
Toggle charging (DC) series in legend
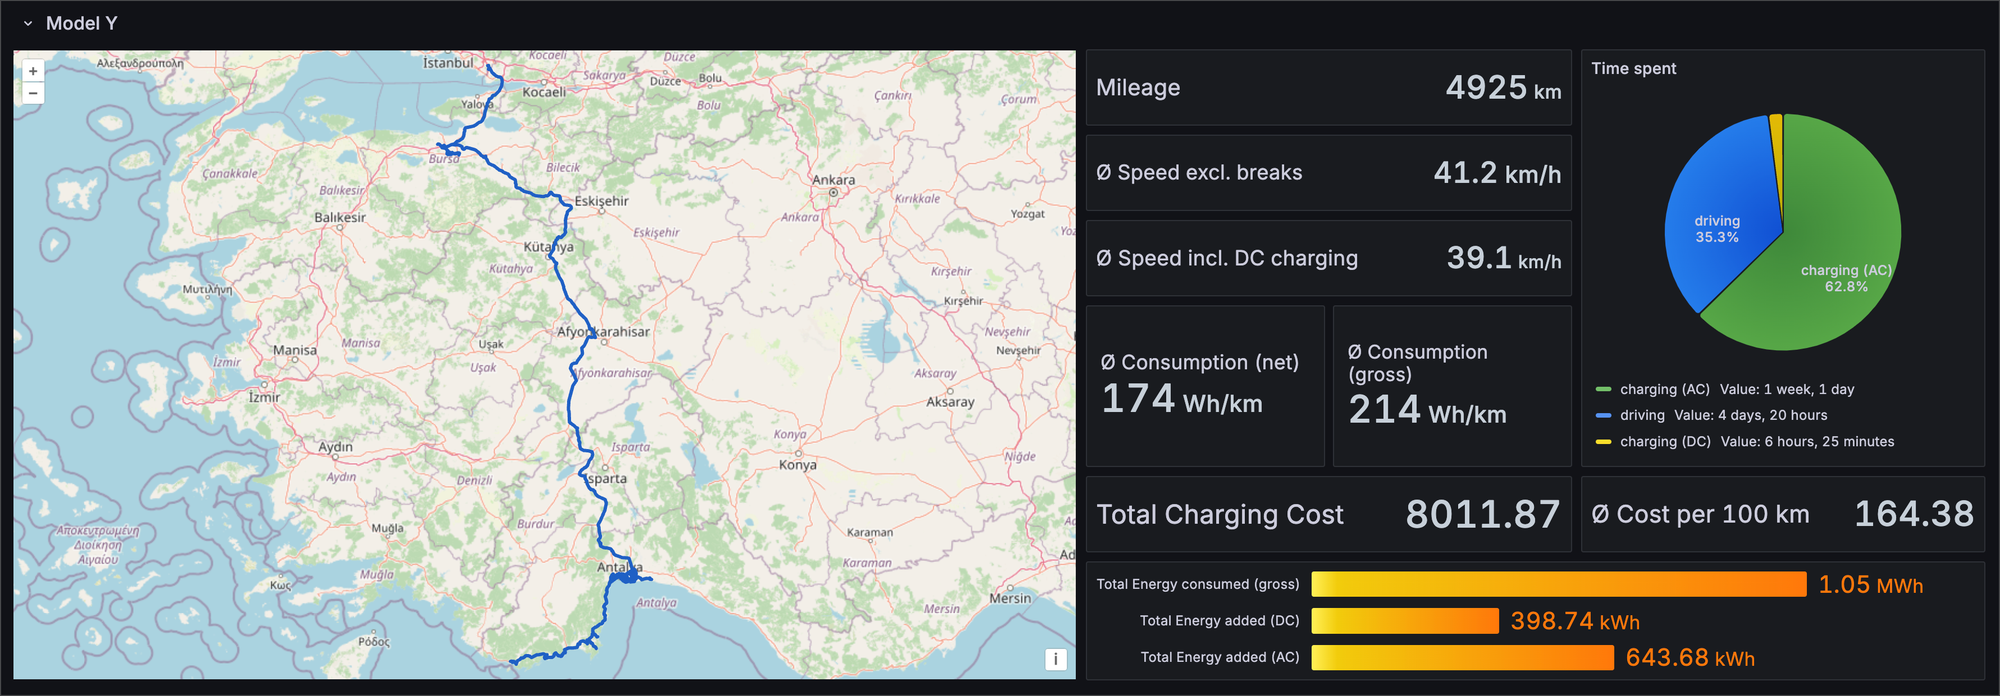pyautogui.click(x=1664, y=441)
